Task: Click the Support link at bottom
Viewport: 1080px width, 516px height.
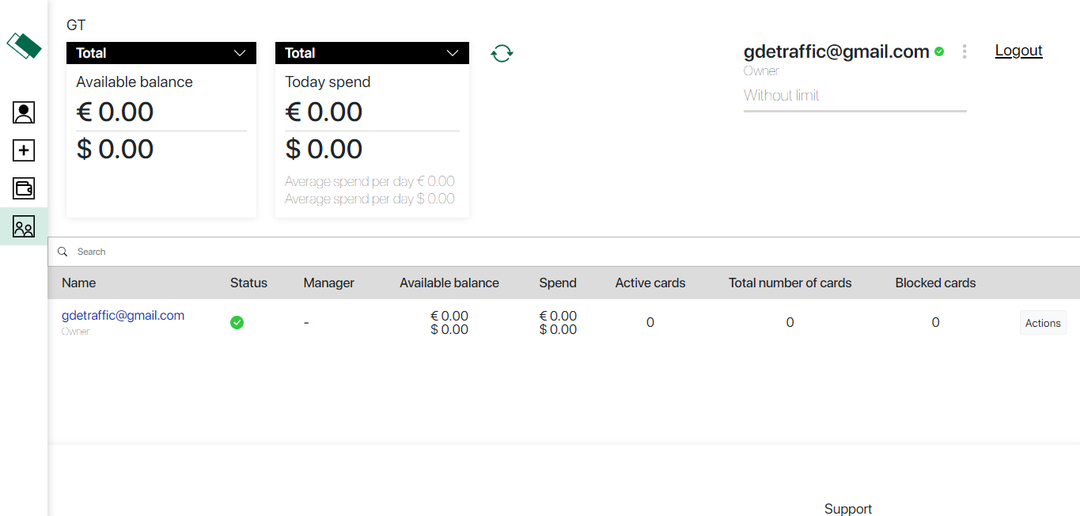Action: coord(847,508)
